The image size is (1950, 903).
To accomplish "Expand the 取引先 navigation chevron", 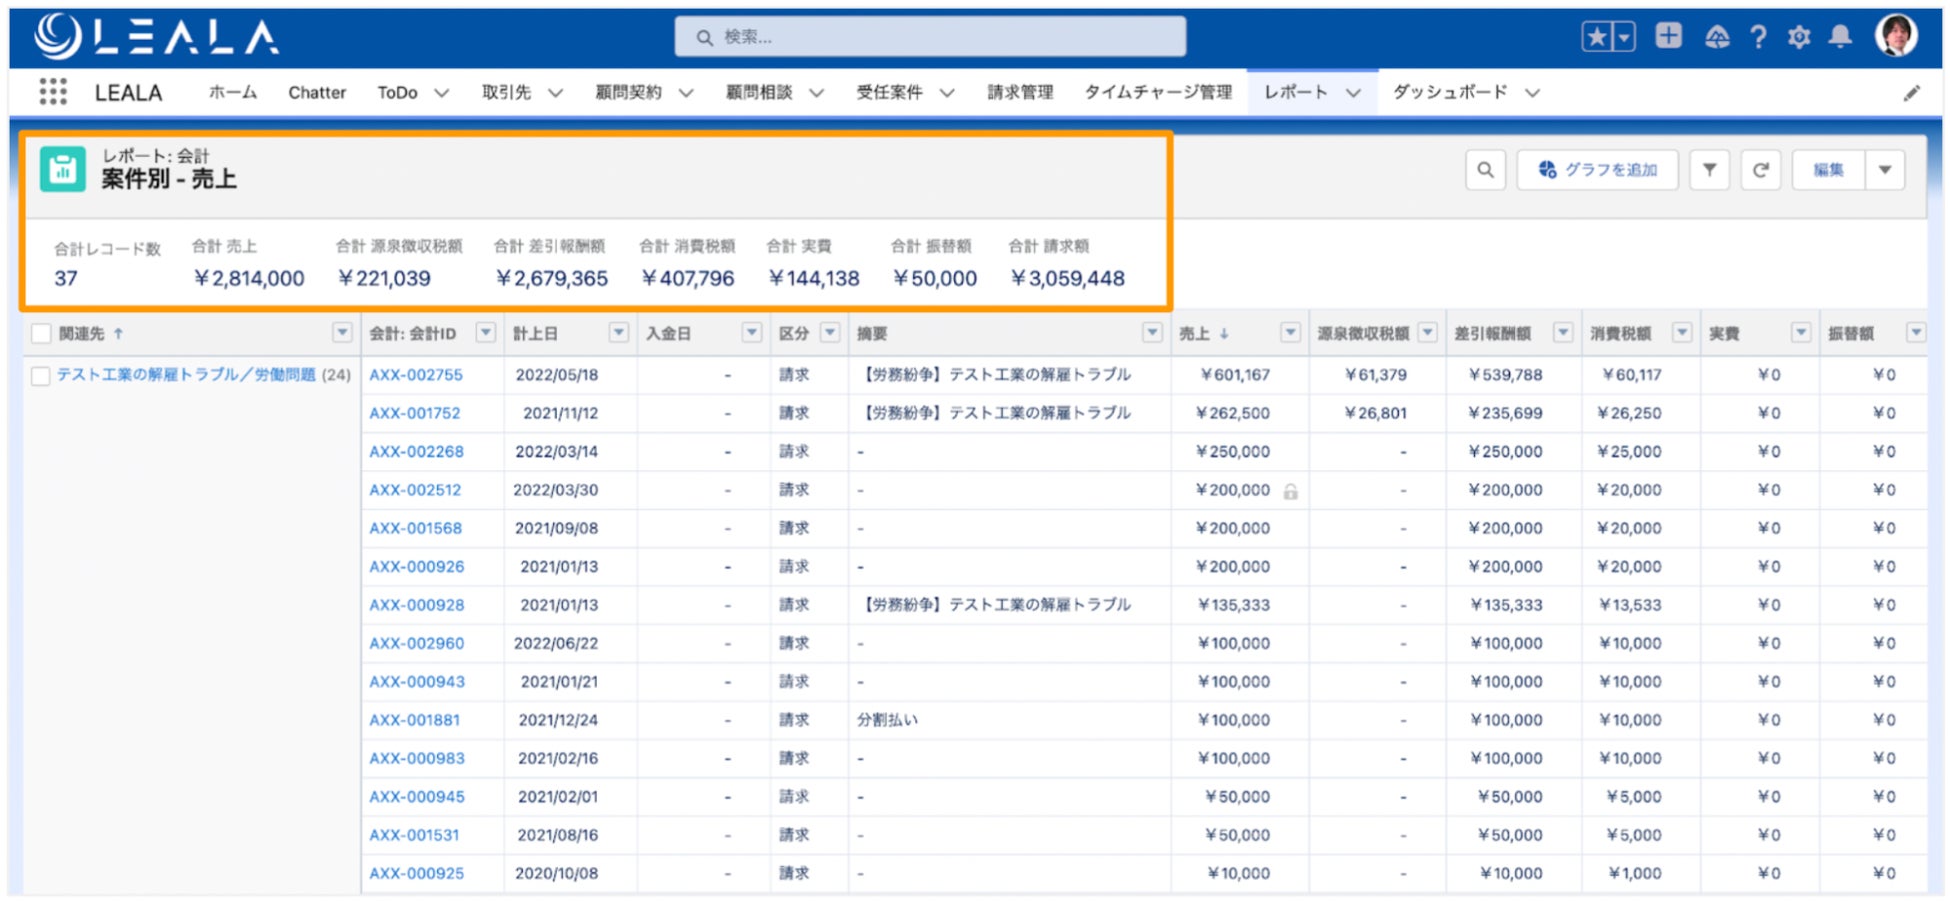I will (x=556, y=93).
